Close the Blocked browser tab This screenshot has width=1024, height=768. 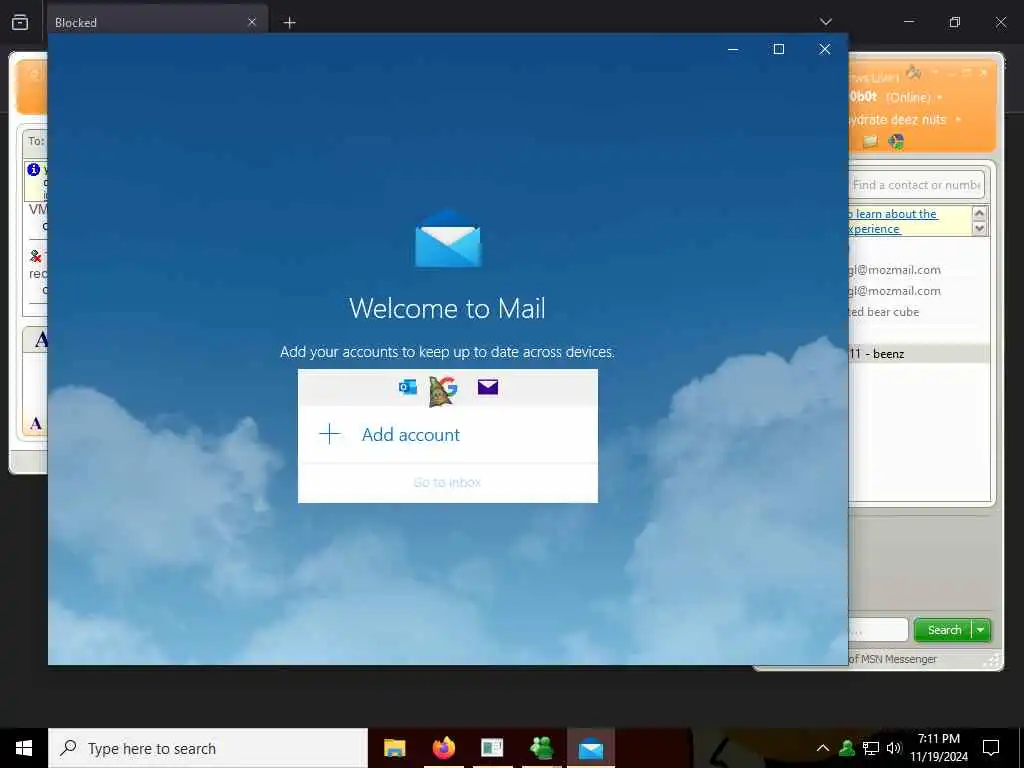point(252,22)
